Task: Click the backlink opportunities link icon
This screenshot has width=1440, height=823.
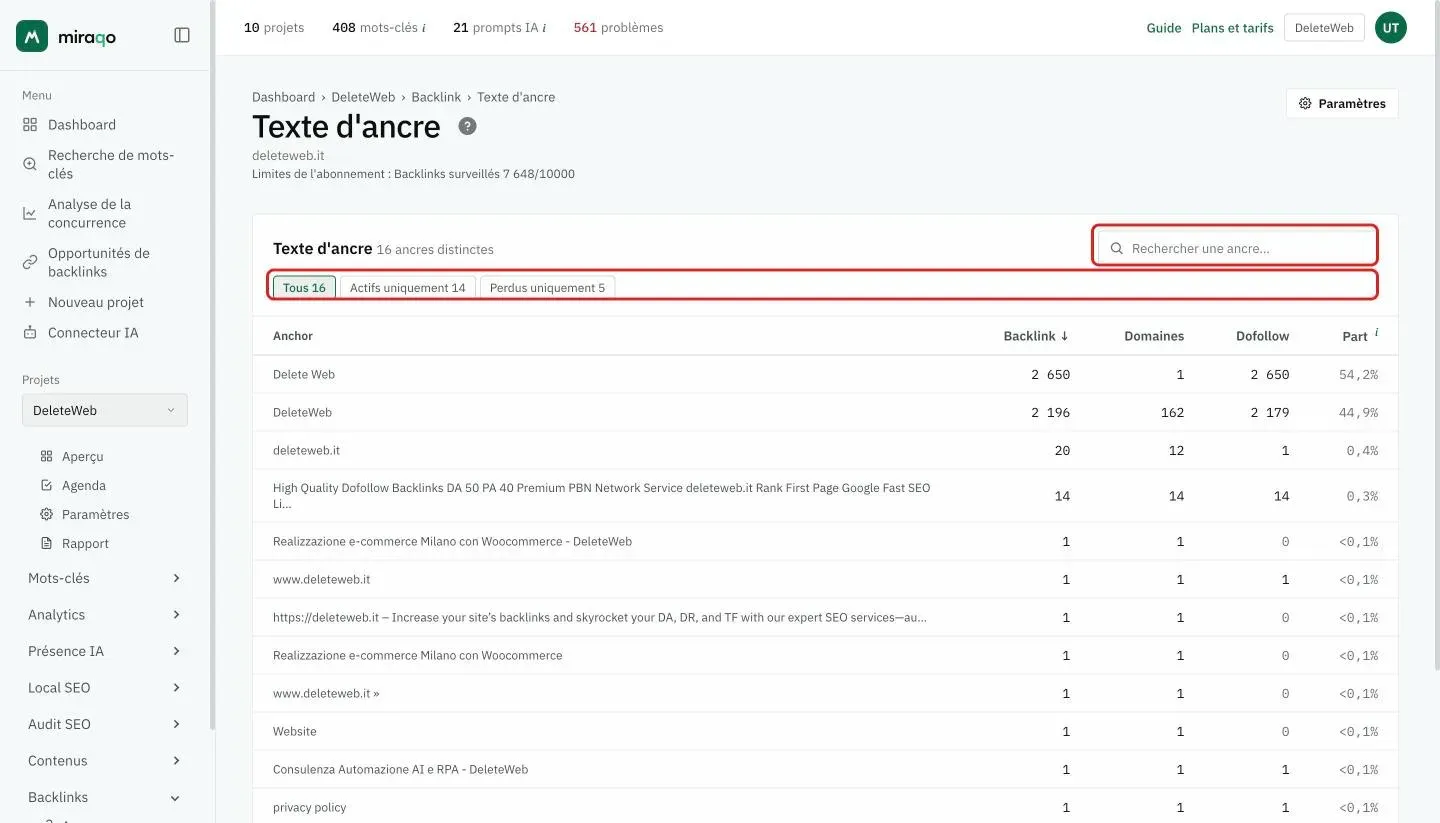Action: click(x=30, y=262)
